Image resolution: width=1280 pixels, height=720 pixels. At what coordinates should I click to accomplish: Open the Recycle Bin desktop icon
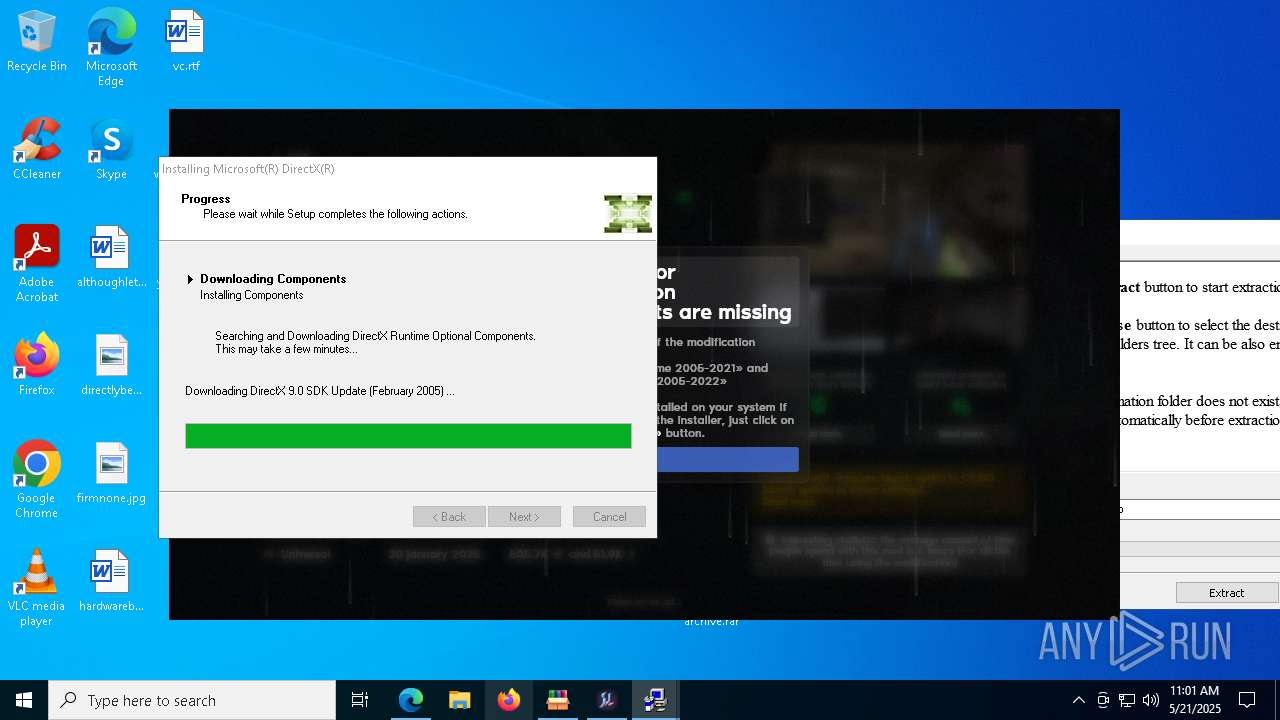pos(37,42)
